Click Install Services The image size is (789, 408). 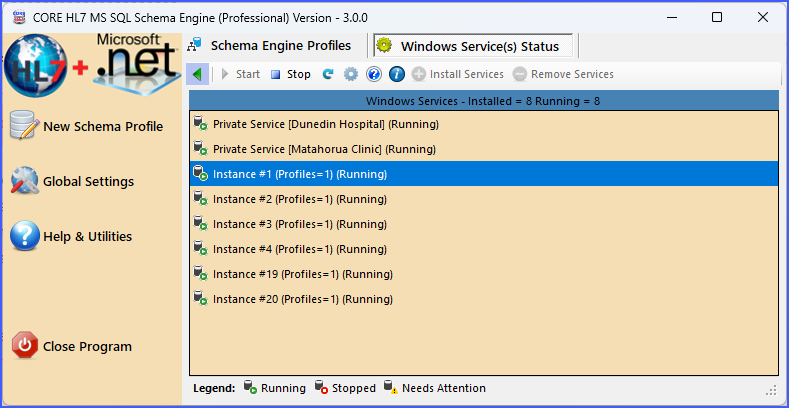coord(457,74)
